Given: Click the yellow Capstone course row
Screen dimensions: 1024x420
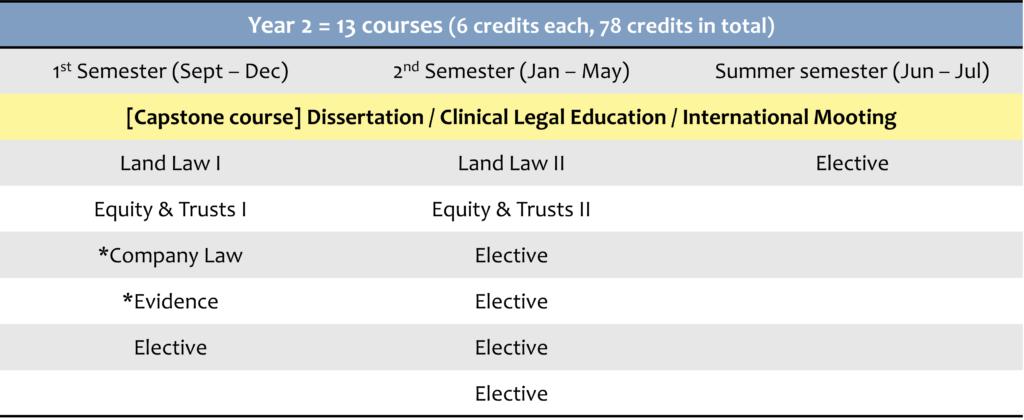Looking at the screenshot, I should [511, 118].
